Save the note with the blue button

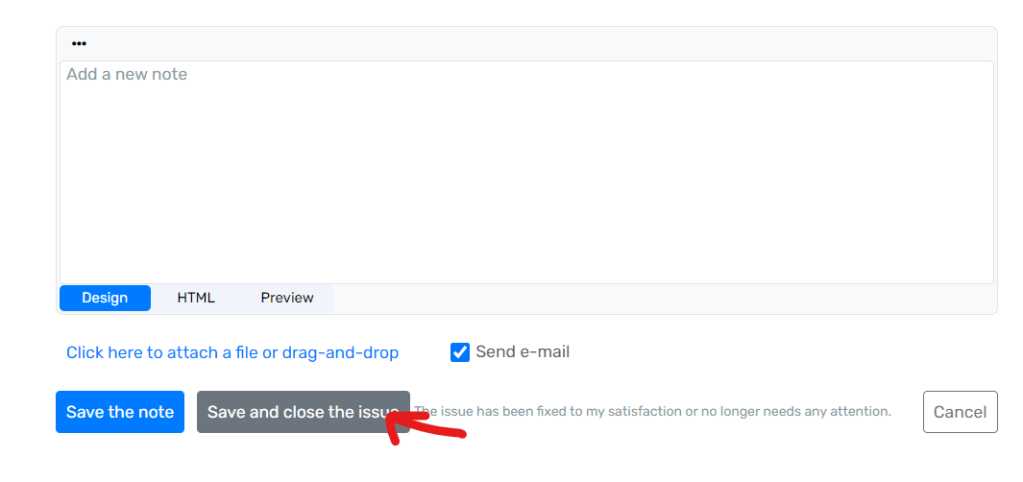click(x=120, y=412)
